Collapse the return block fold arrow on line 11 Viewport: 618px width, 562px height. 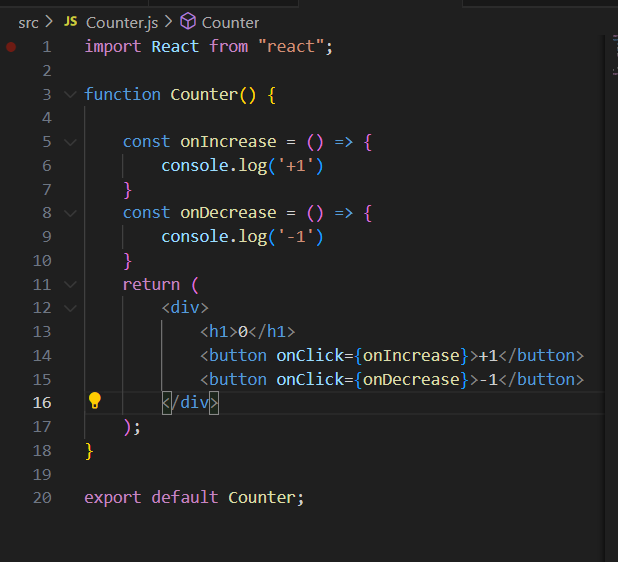(x=70, y=284)
